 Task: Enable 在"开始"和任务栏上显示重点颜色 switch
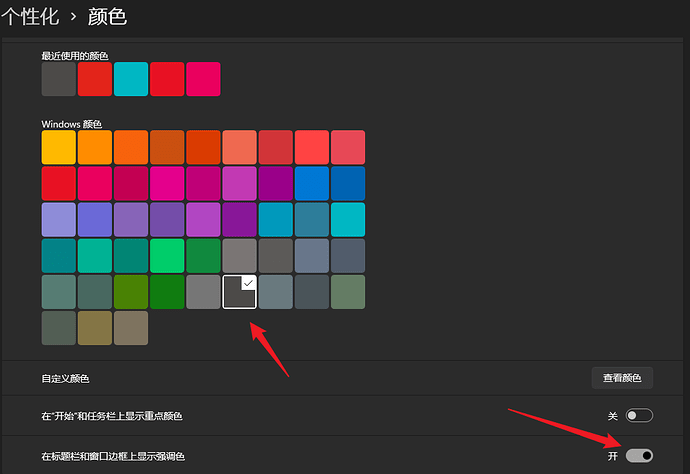click(x=639, y=415)
